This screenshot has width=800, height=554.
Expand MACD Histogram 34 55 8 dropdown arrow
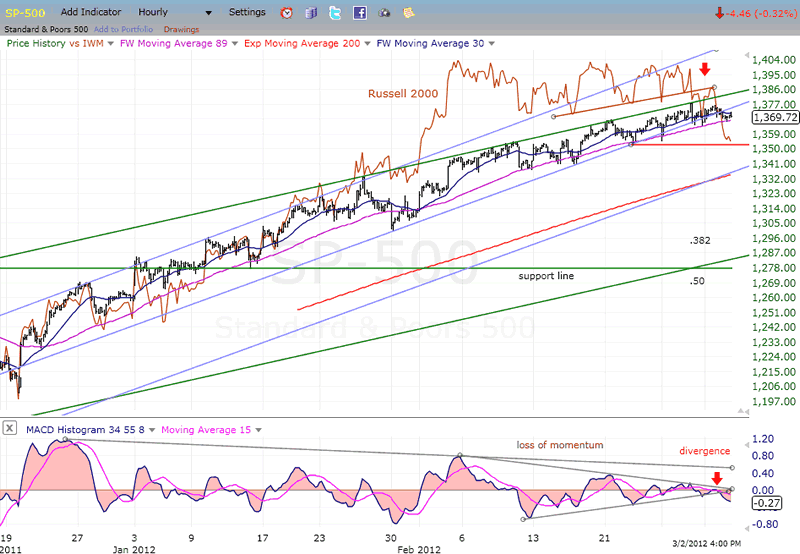pyautogui.click(x=152, y=431)
